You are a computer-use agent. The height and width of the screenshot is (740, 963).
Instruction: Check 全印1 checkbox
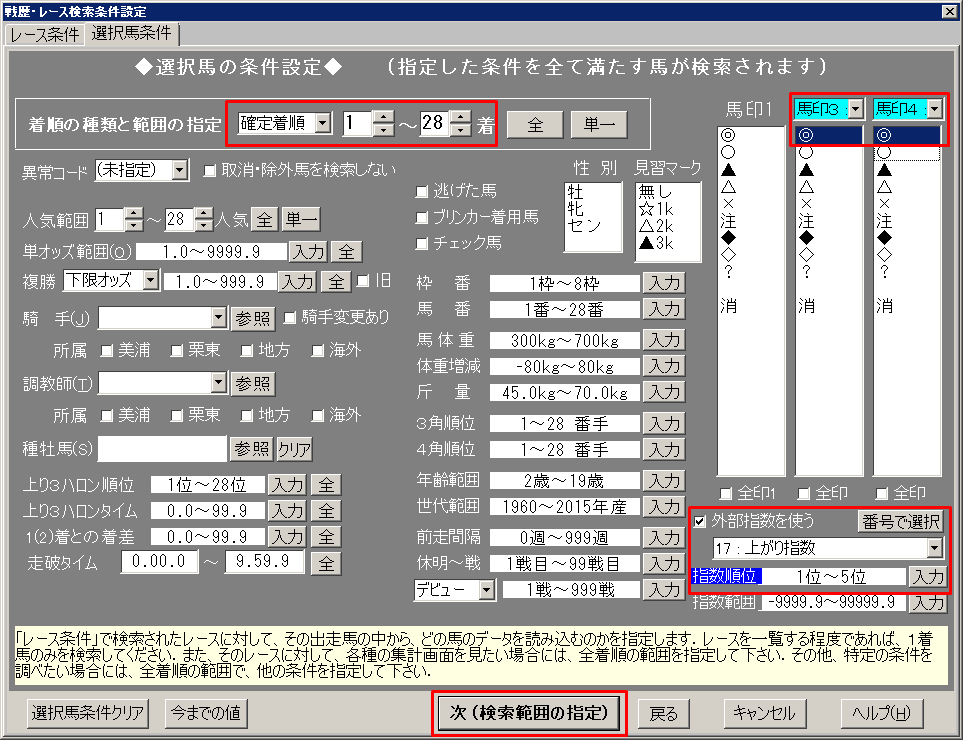725,493
